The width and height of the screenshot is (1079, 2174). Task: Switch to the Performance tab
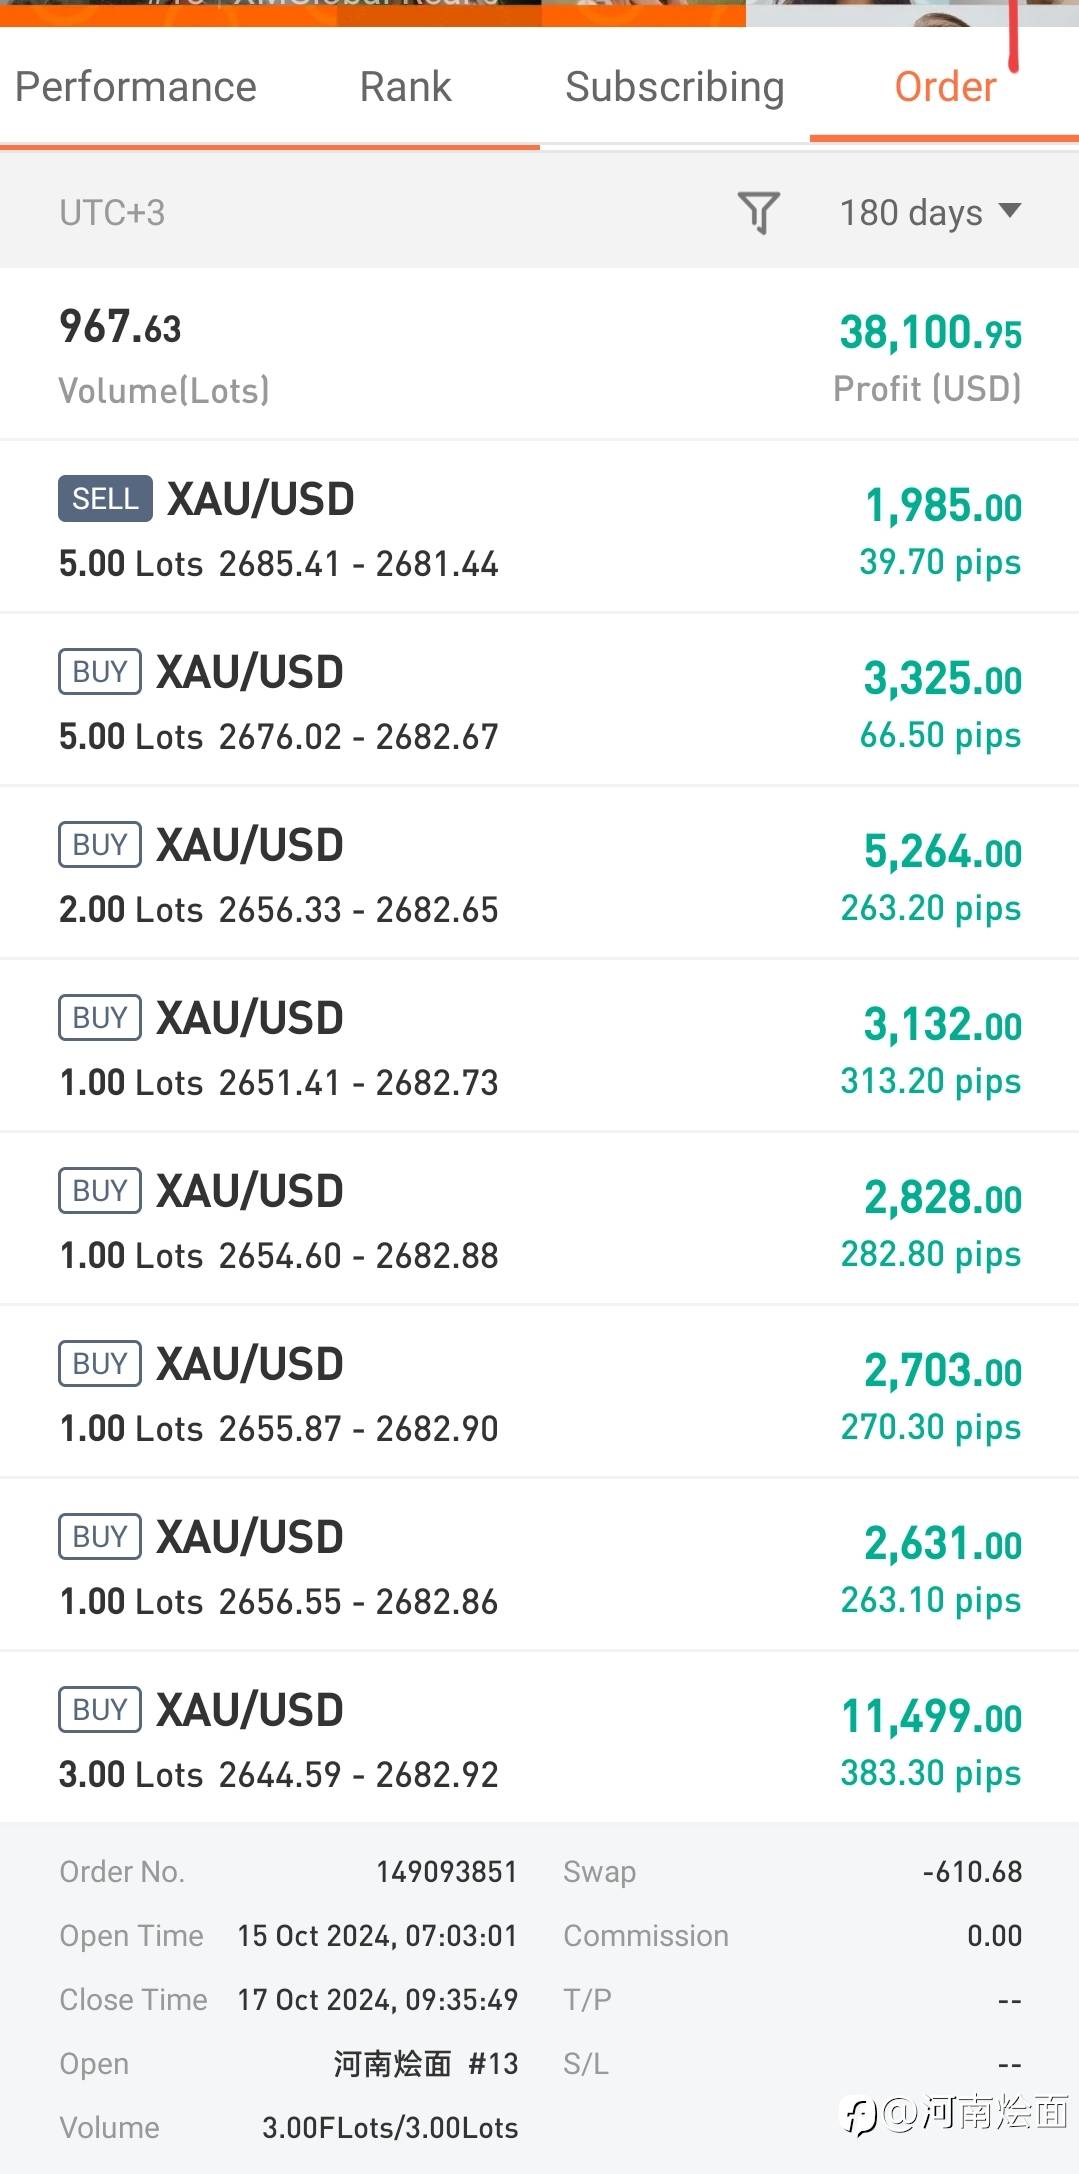(136, 87)
